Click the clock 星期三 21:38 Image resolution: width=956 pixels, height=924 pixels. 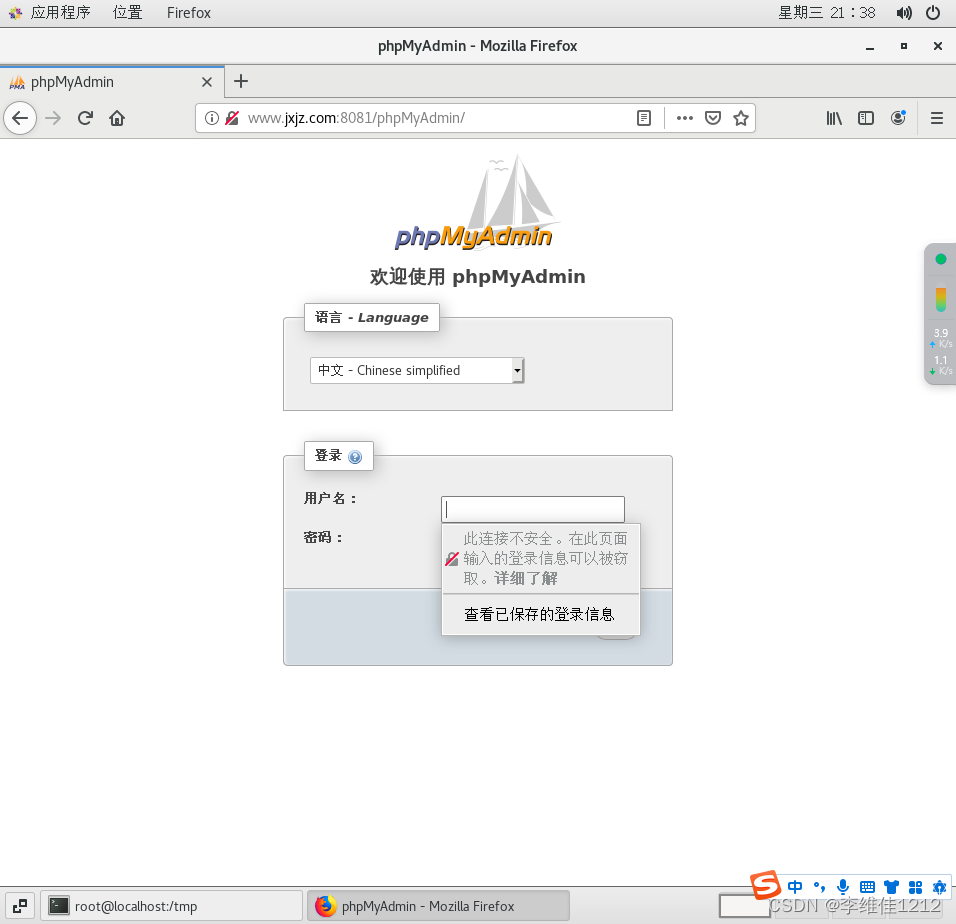click(x=826, y=13)
